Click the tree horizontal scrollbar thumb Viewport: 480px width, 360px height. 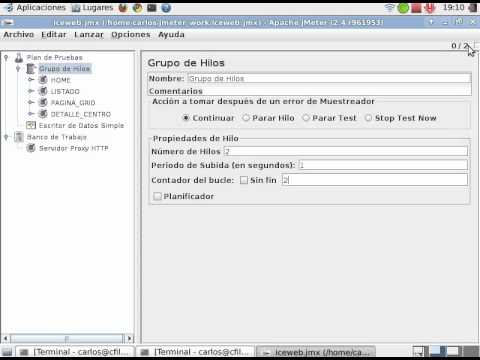pos(67,339)
